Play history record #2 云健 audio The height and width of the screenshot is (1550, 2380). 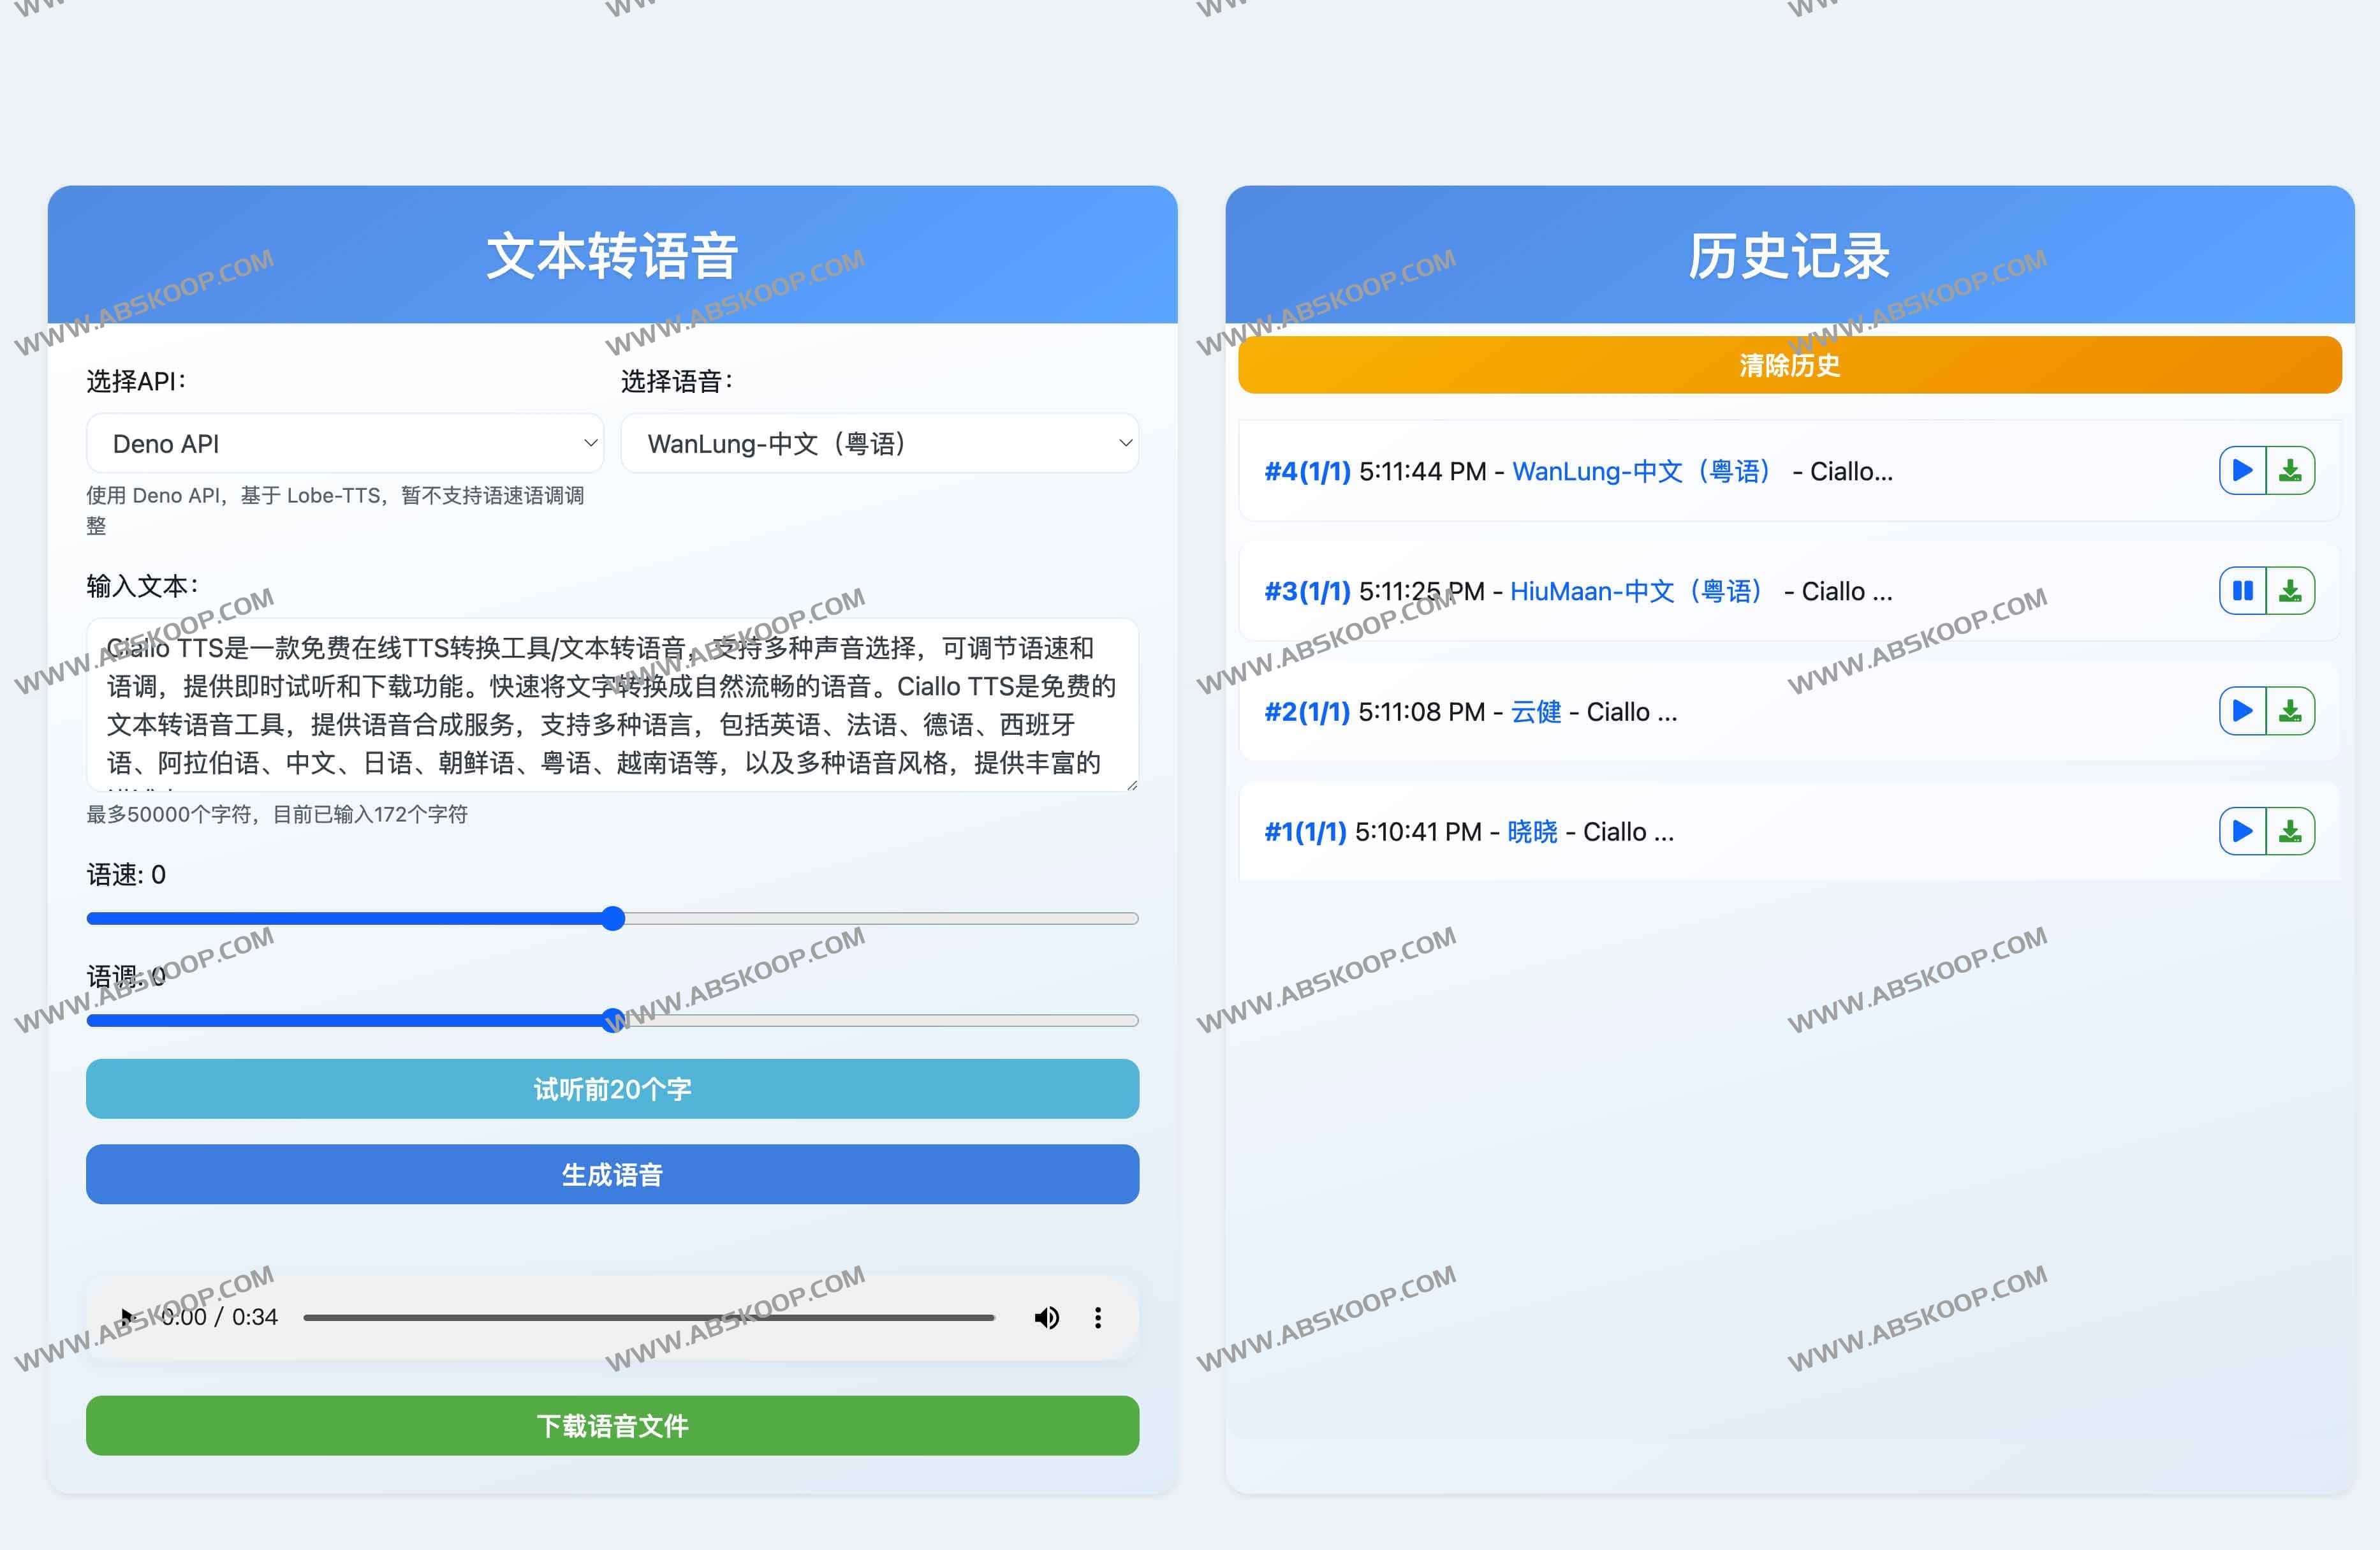pyautogui.click(x=2242, y=711)
